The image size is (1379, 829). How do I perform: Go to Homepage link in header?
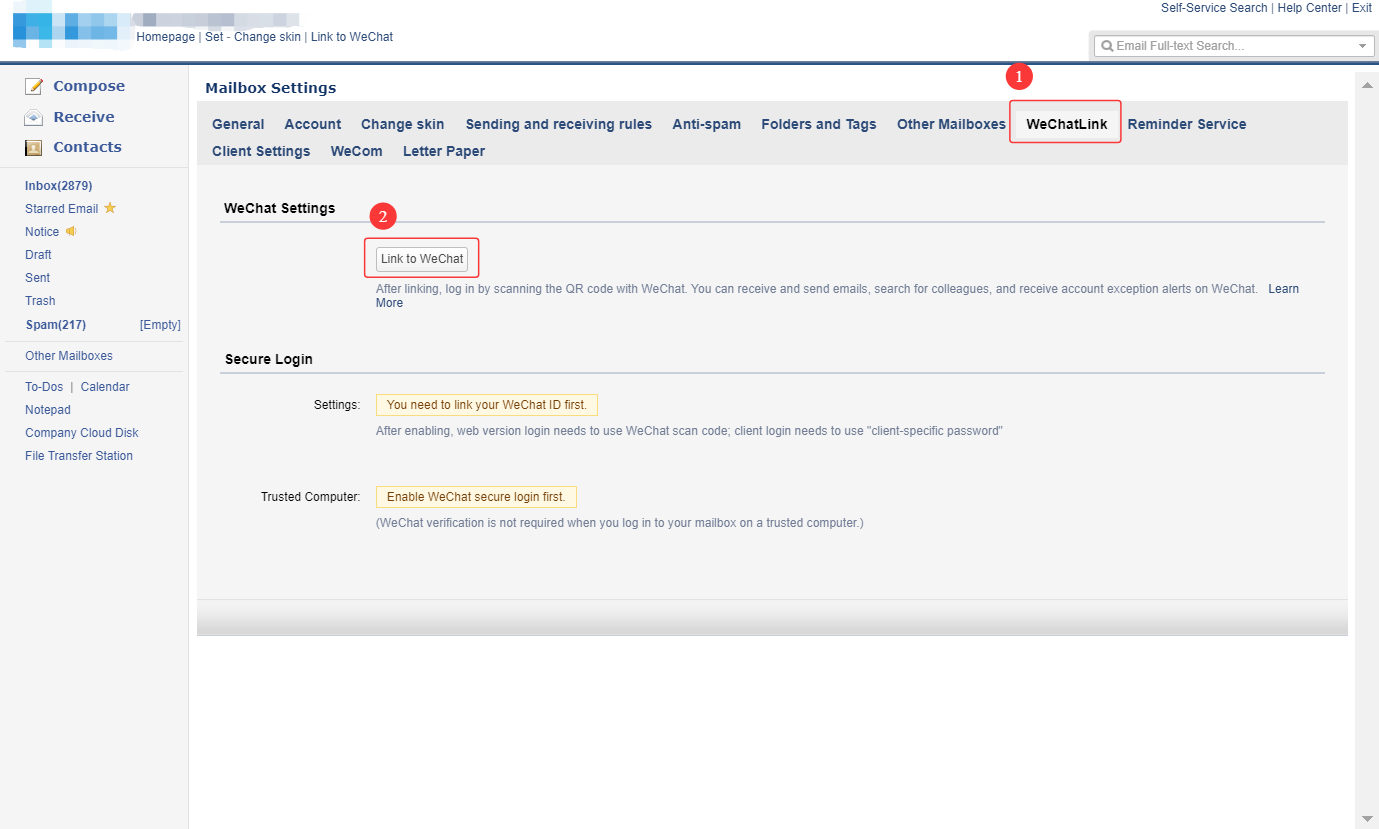tap(166, 37)
